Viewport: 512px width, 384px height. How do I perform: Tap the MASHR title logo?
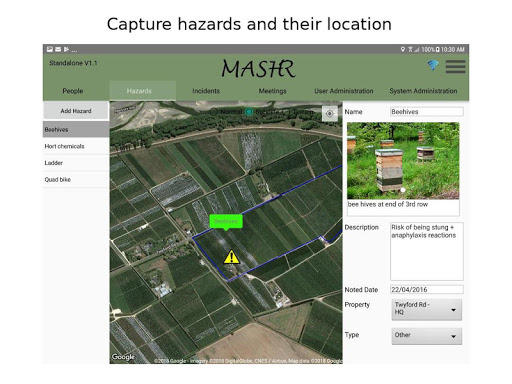coord(258,69)
